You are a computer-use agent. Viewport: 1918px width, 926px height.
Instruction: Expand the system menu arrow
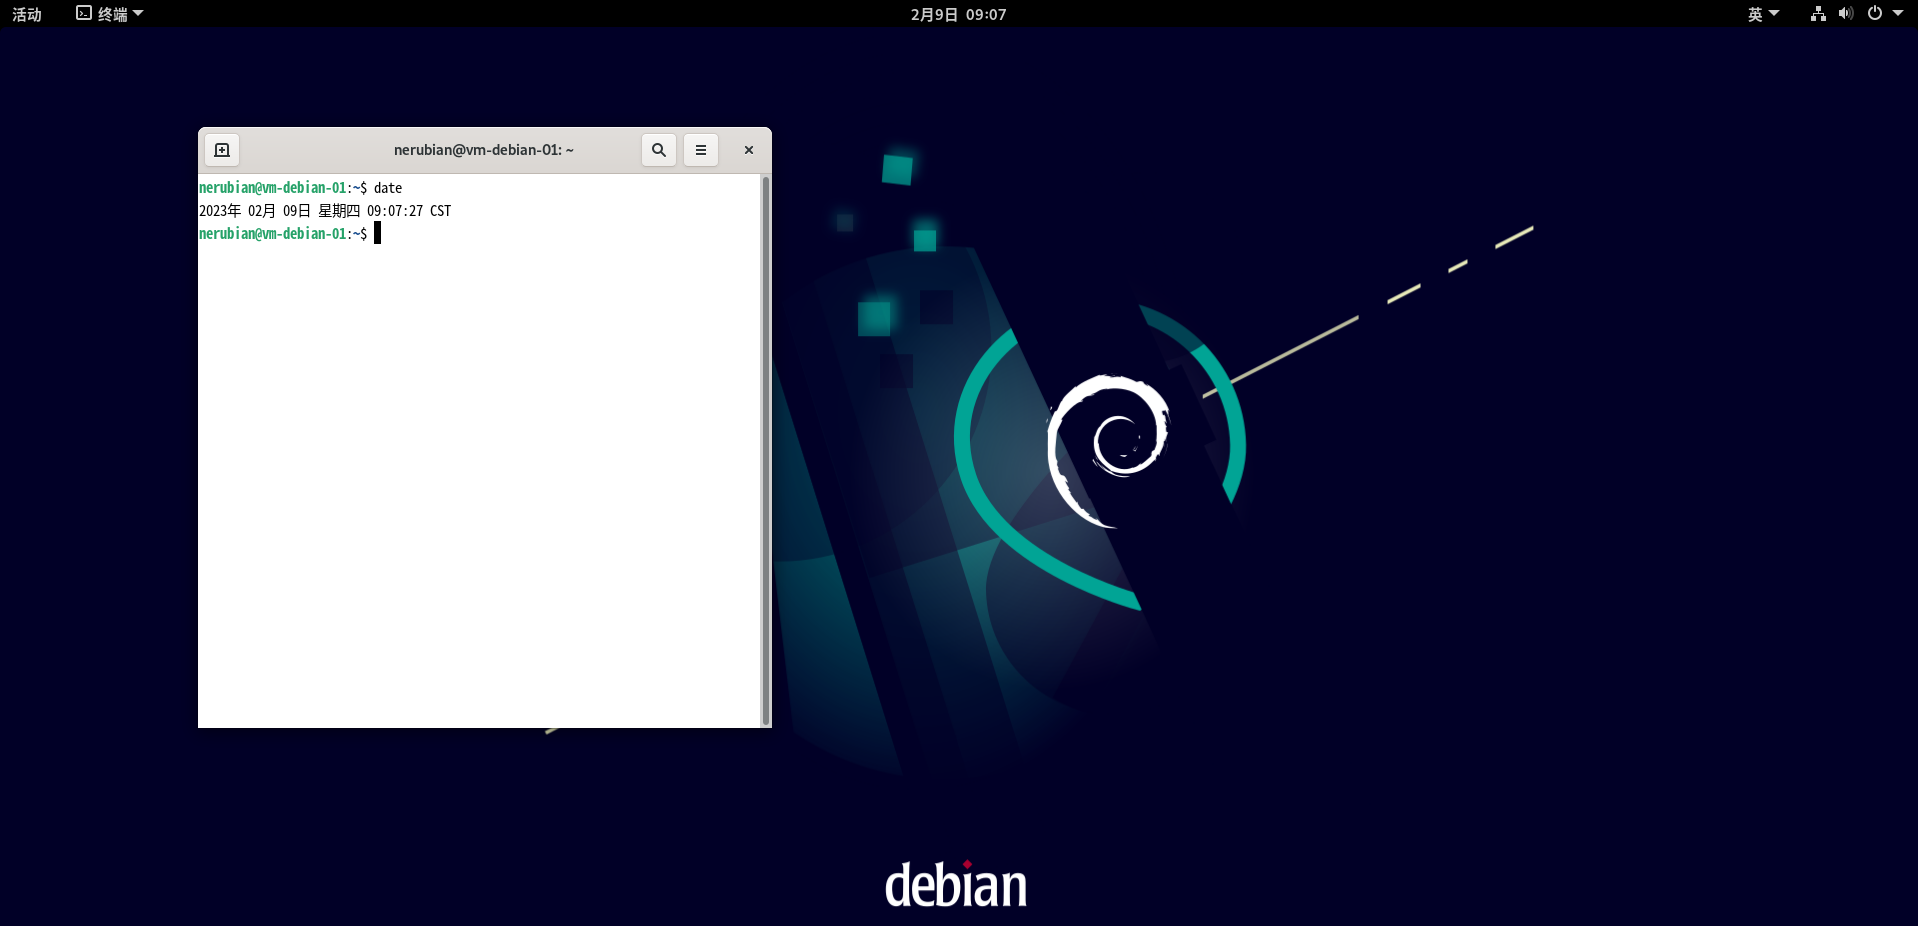[1898, 13]
